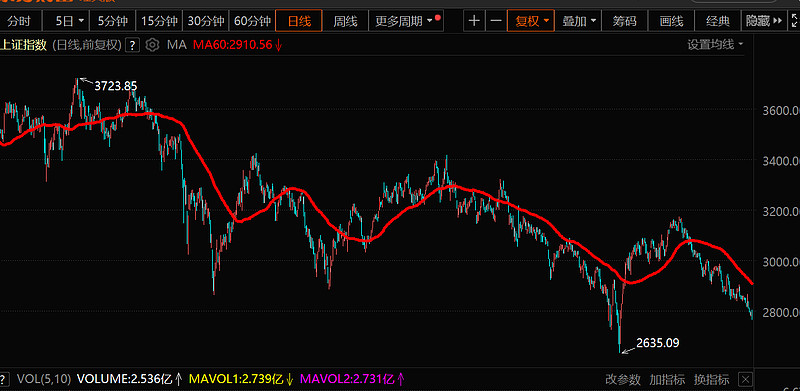Screen dimensions: 800x391
Task: Click the 画线 drawing button
Action: (671, 21)
